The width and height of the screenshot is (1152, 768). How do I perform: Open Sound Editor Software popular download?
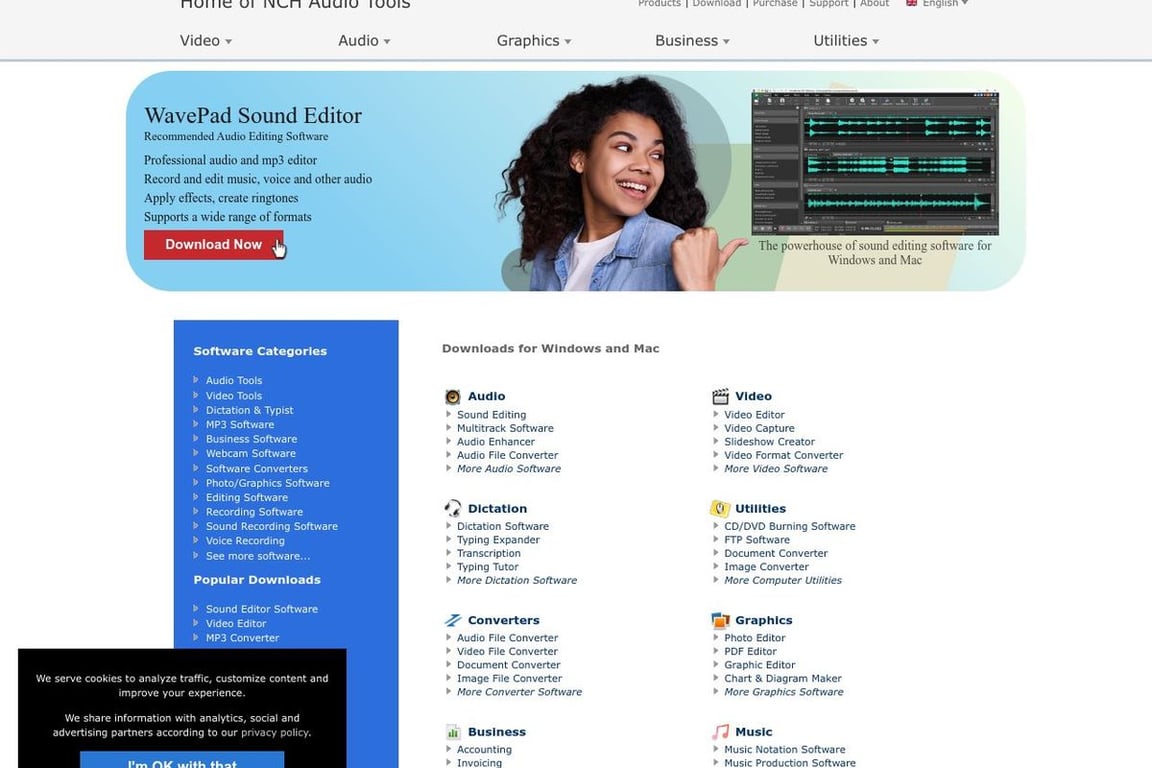[262, 609]
